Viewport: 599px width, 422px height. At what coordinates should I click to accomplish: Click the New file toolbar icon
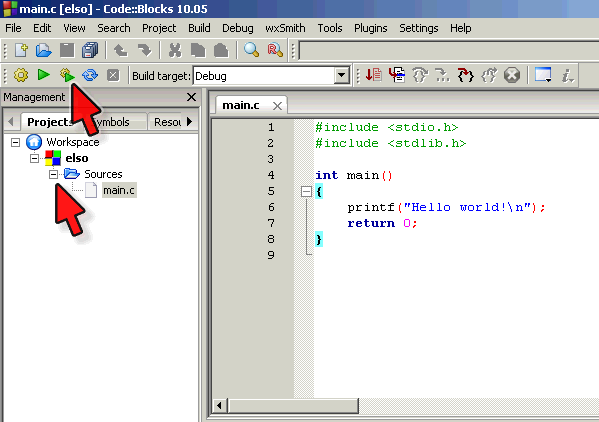click(21, 50)
